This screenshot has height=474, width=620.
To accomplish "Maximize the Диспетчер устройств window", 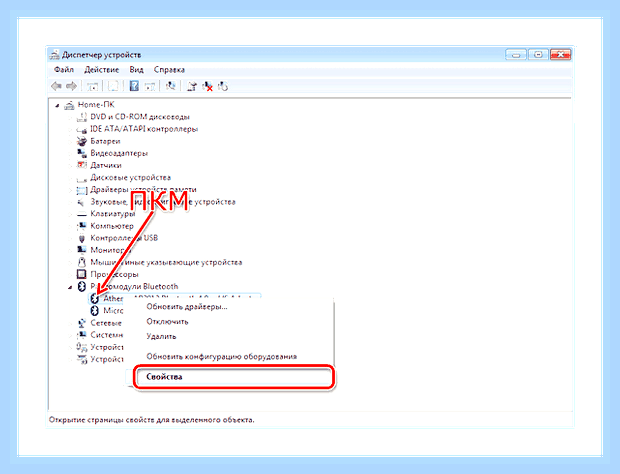I will [x=538, y=55].
